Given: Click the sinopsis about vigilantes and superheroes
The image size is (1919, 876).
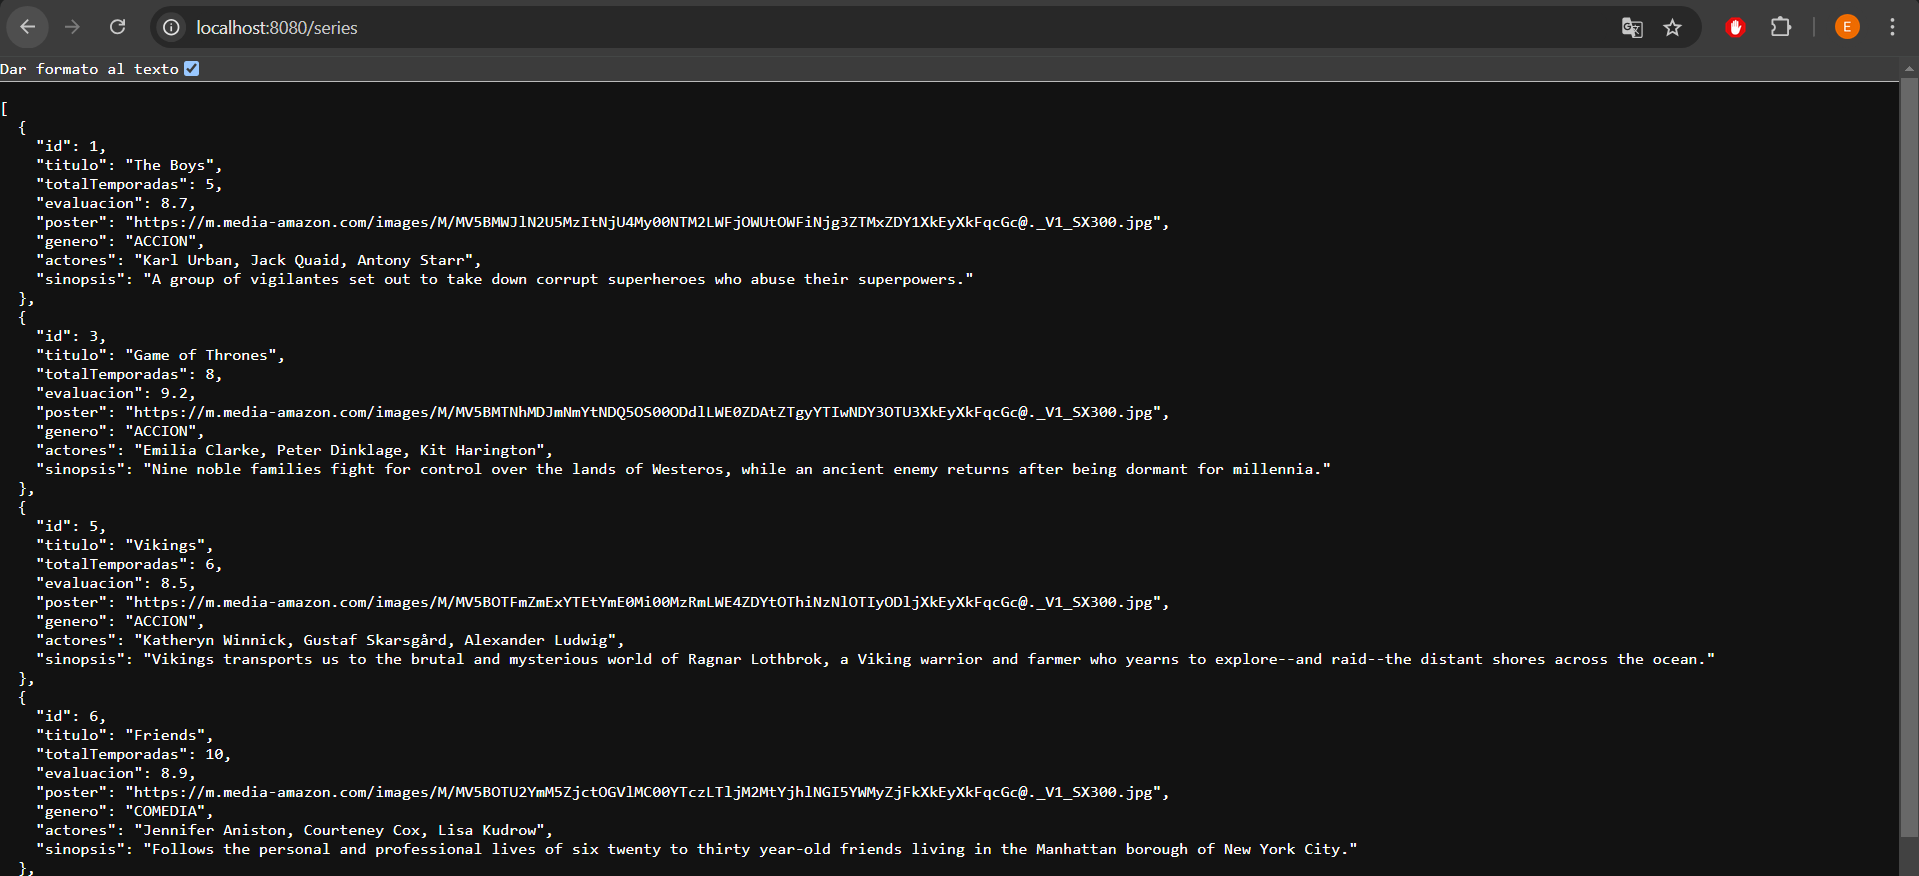Looking at the screenshot, I should coord(558,279).
